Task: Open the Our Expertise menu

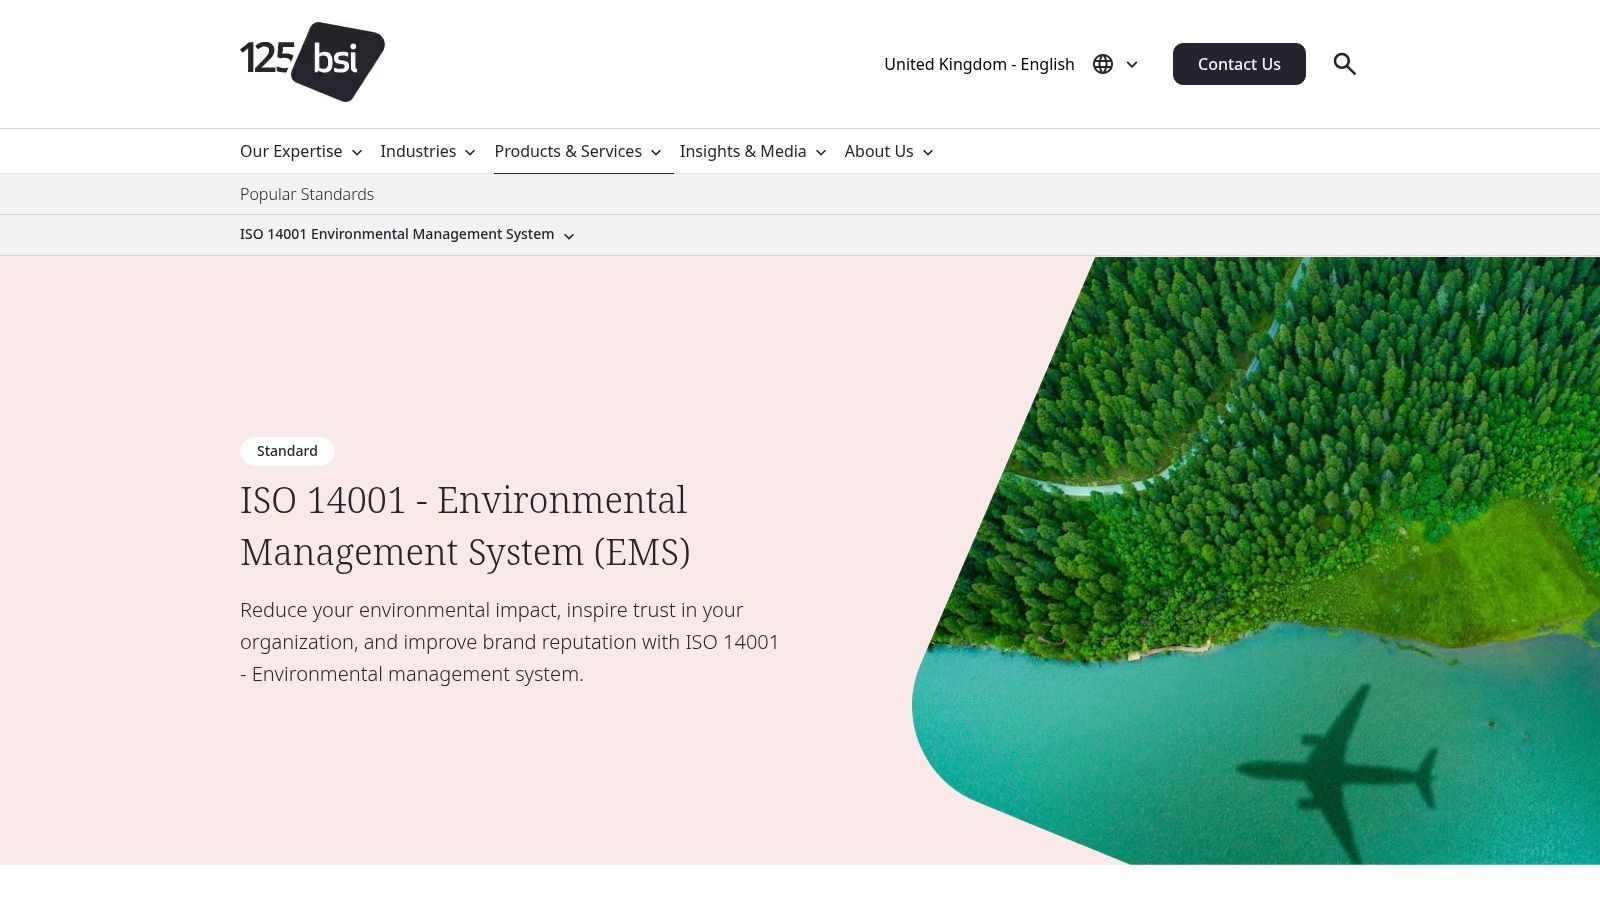Action: tap(291, 151)
